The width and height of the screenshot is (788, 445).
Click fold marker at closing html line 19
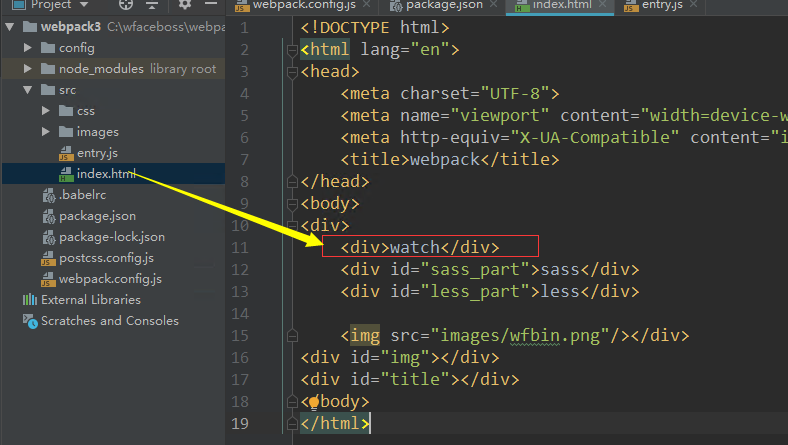click(292, 424)
